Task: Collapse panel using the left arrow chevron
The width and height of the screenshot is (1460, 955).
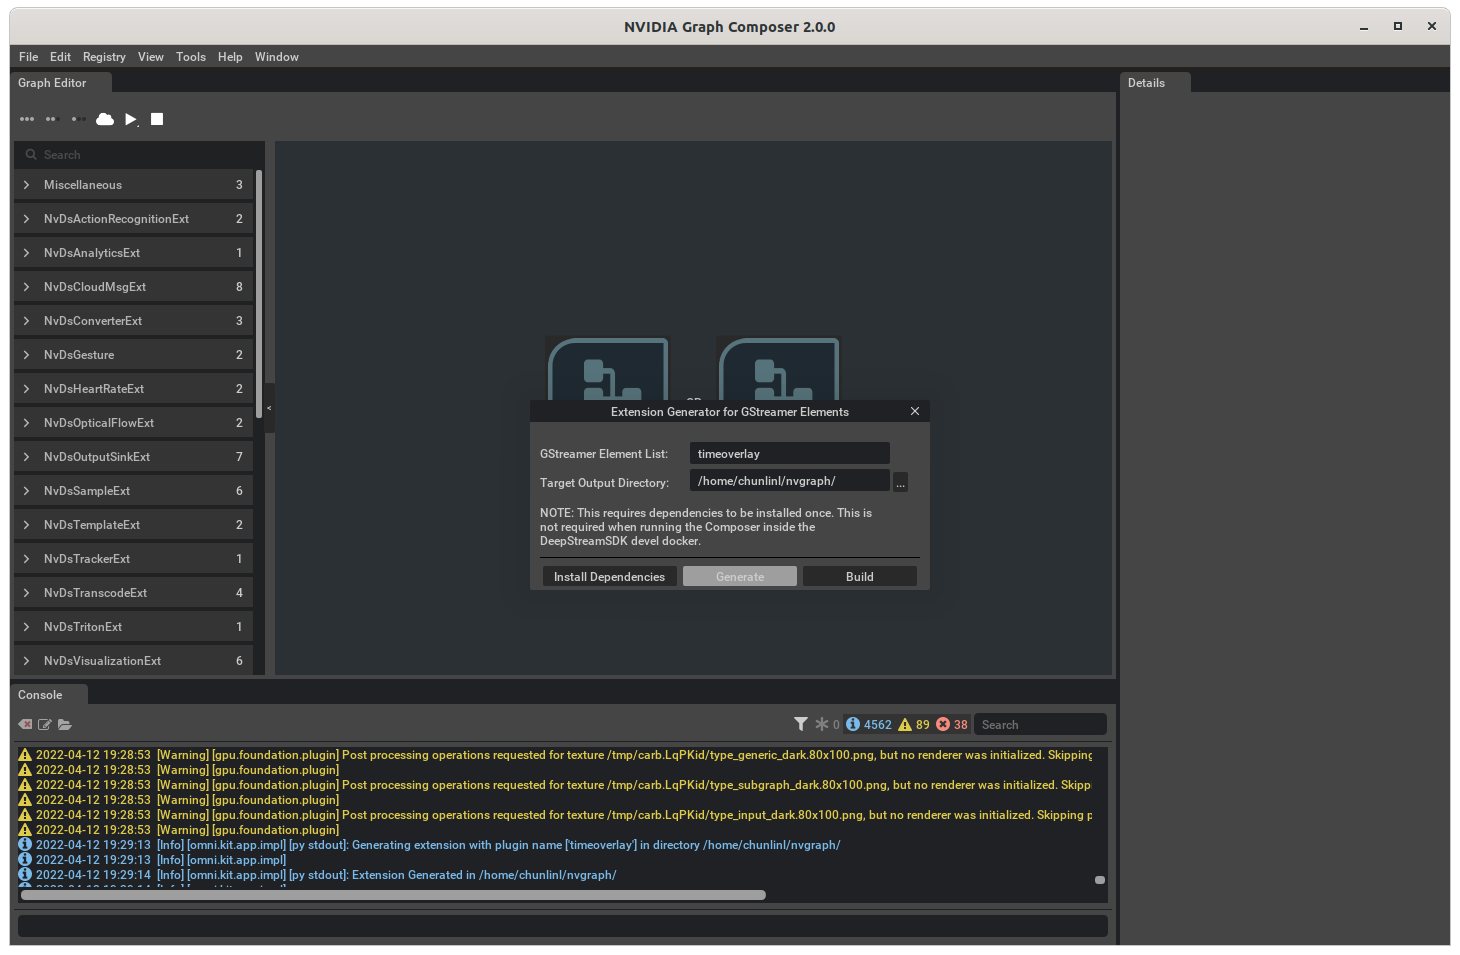Action: (x=268, y=407)
